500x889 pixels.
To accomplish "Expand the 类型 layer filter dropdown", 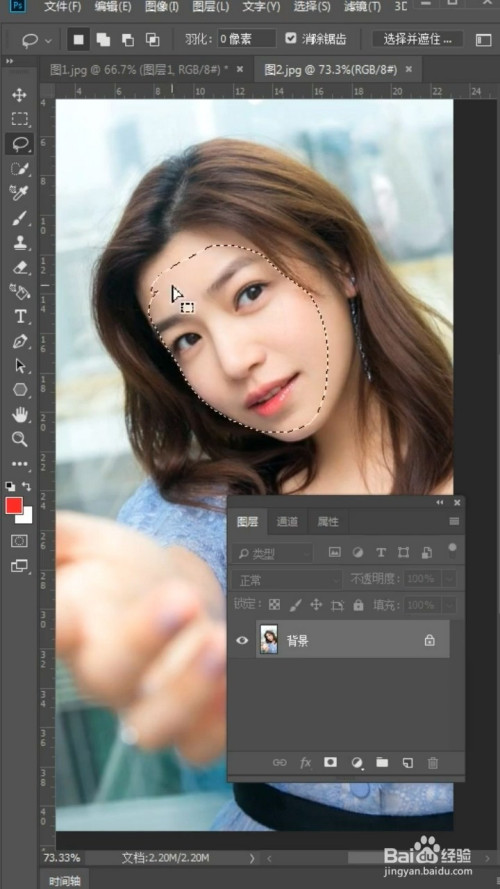I will click(273, 553).
